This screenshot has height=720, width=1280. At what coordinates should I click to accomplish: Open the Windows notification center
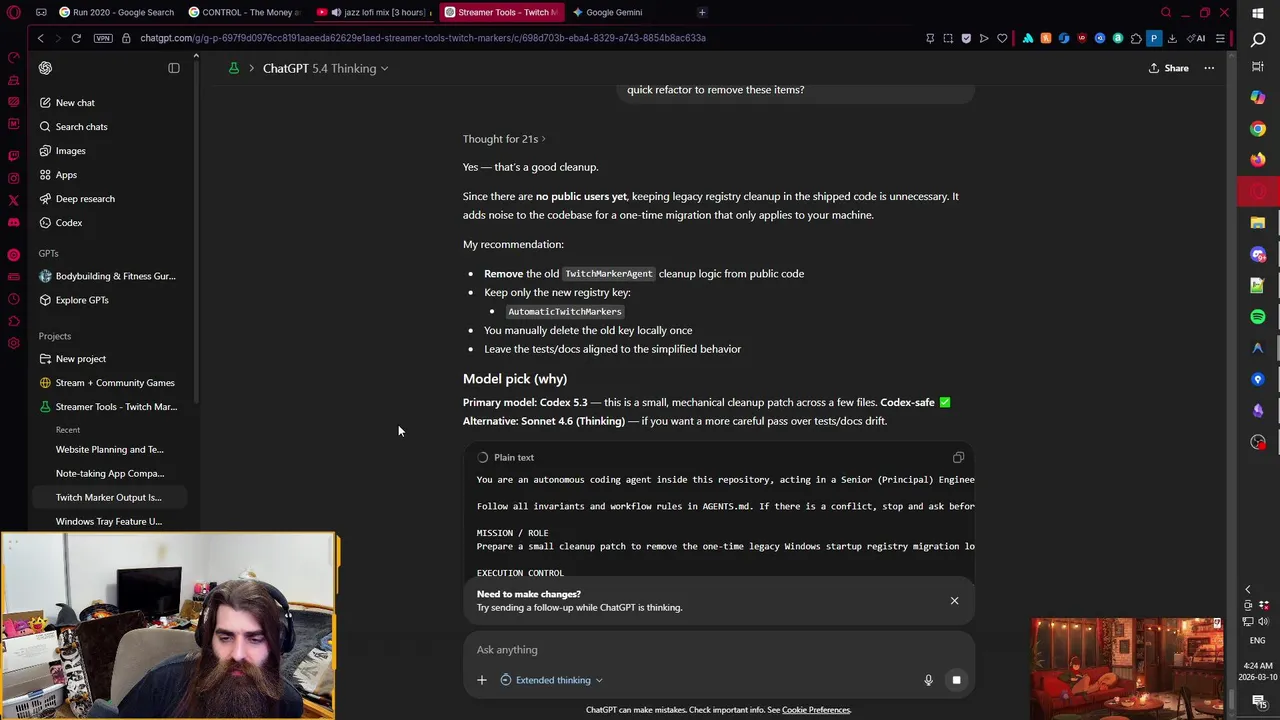1258,702
